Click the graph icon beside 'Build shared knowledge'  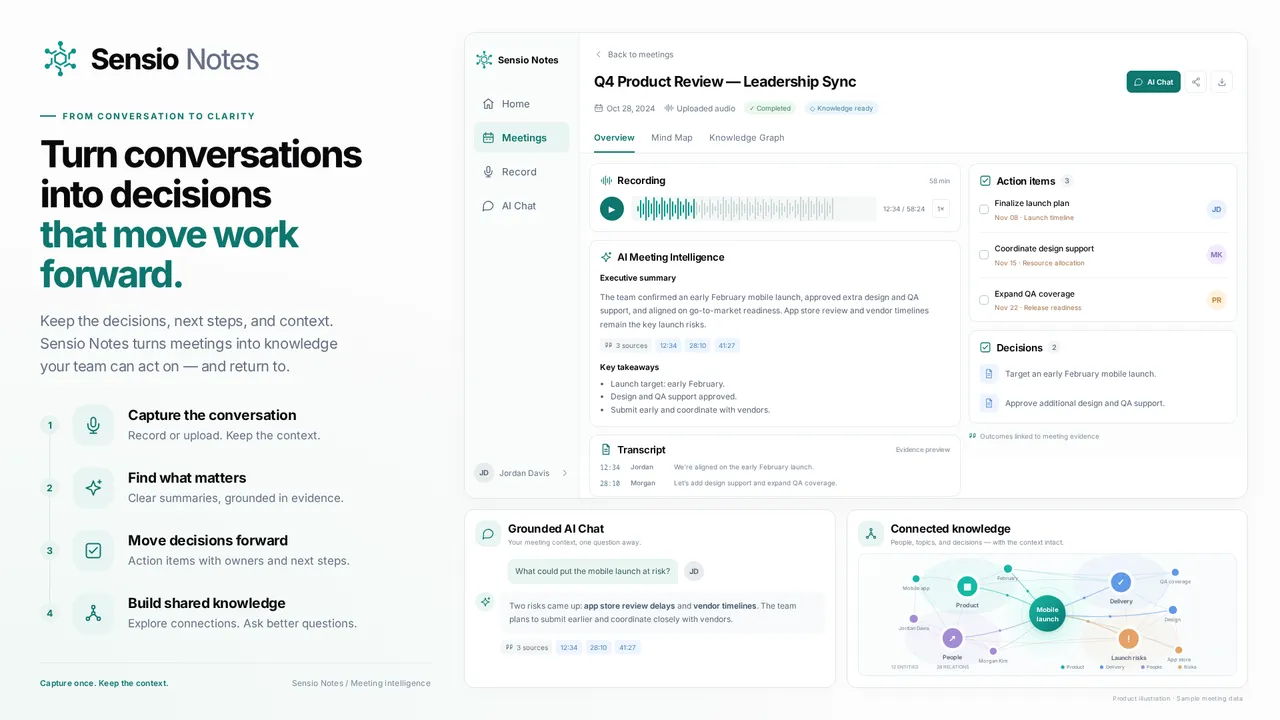click(x=93, y=613)
